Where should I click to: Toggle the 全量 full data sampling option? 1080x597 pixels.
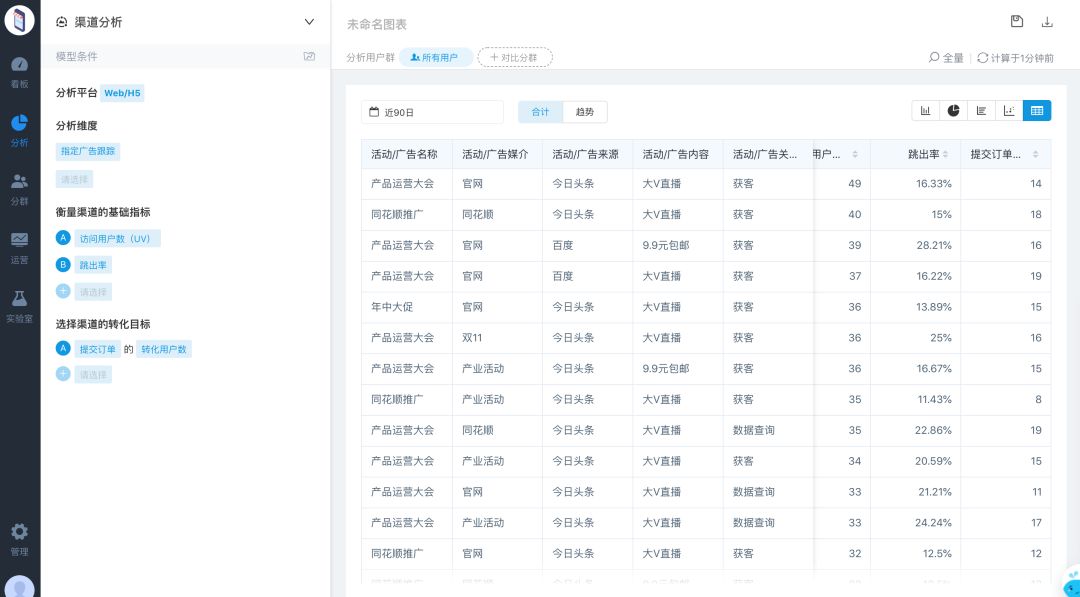(x=946, y=58)
